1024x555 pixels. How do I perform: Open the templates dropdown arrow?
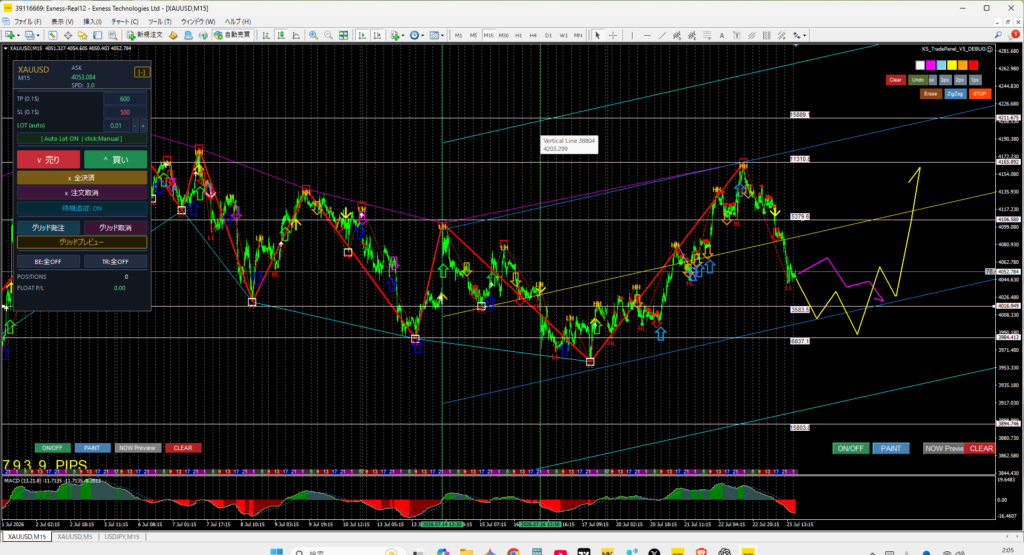pos(442,35)
